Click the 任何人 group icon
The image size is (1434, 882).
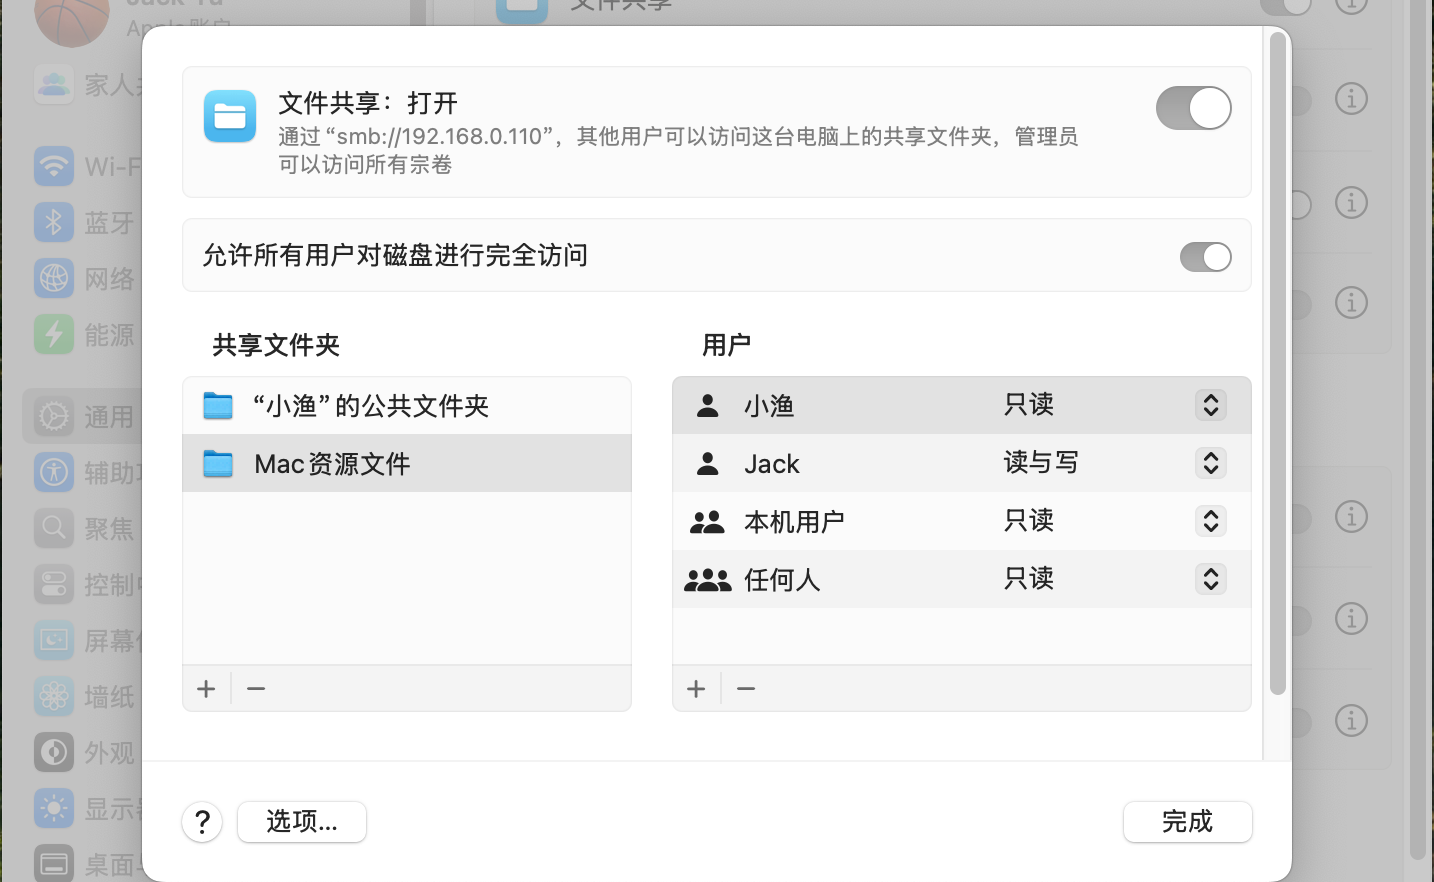[x=708, y=580]
